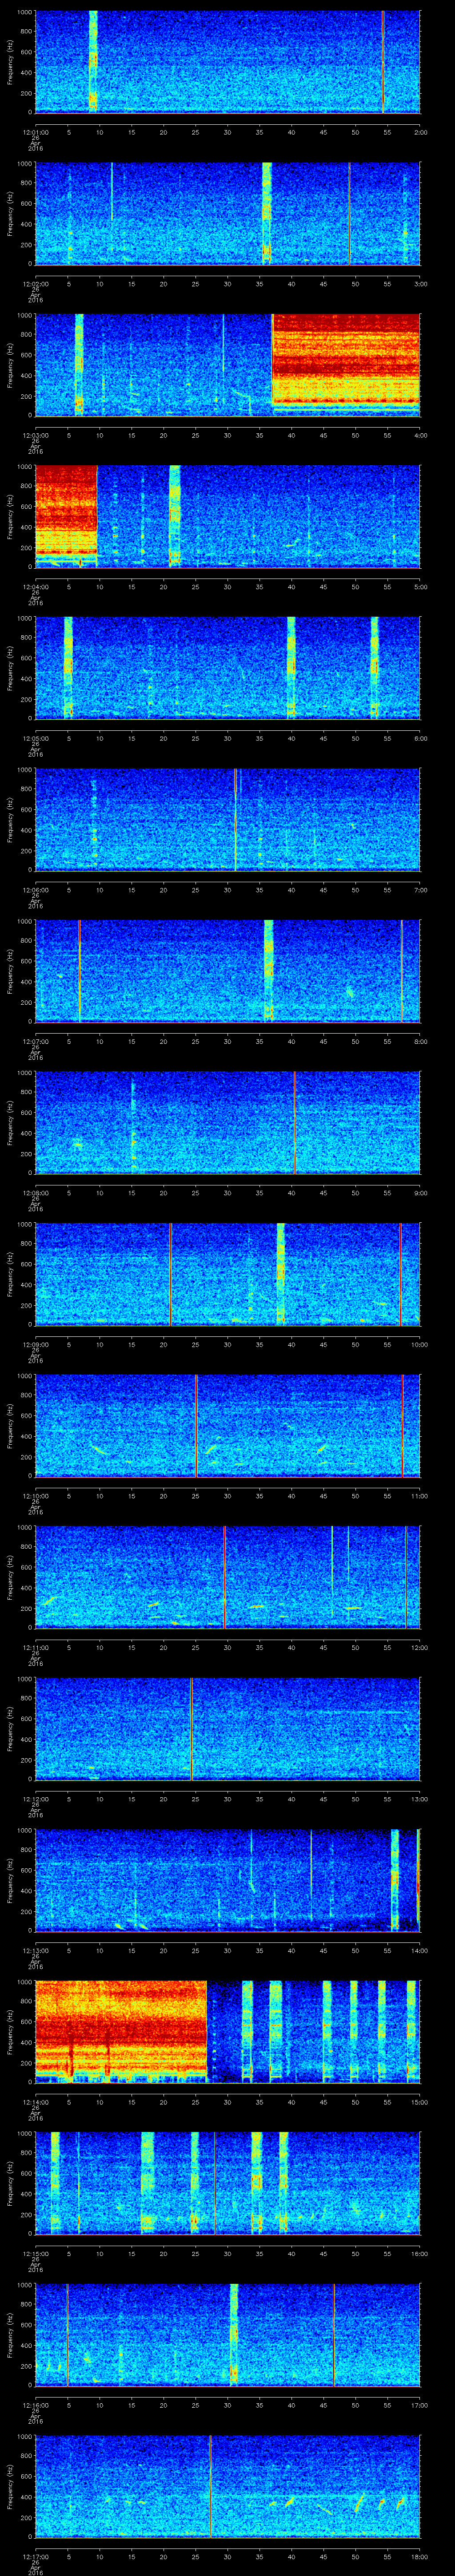This screenshot has height=2576, width=455.
Task: Select the burst near 36 s in 12:02:00 spectrogram
Action: pos(267,214)
